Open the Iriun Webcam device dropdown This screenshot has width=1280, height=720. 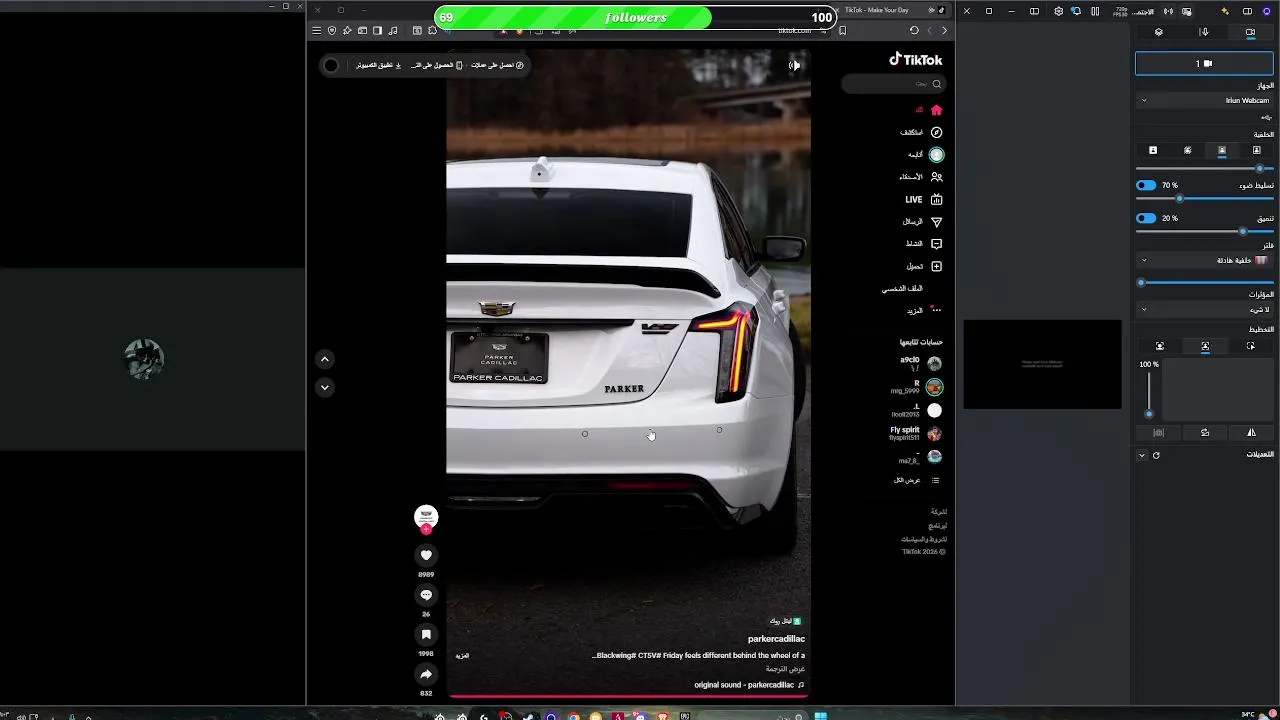click(1204, 100)
